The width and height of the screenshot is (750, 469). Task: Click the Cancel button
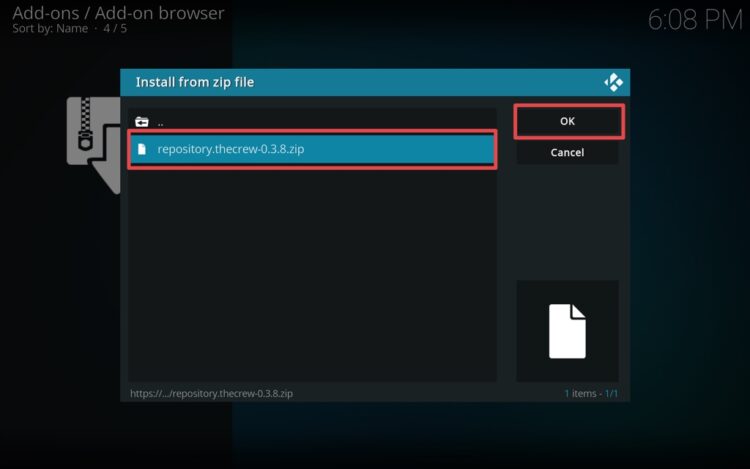(567, 153)
